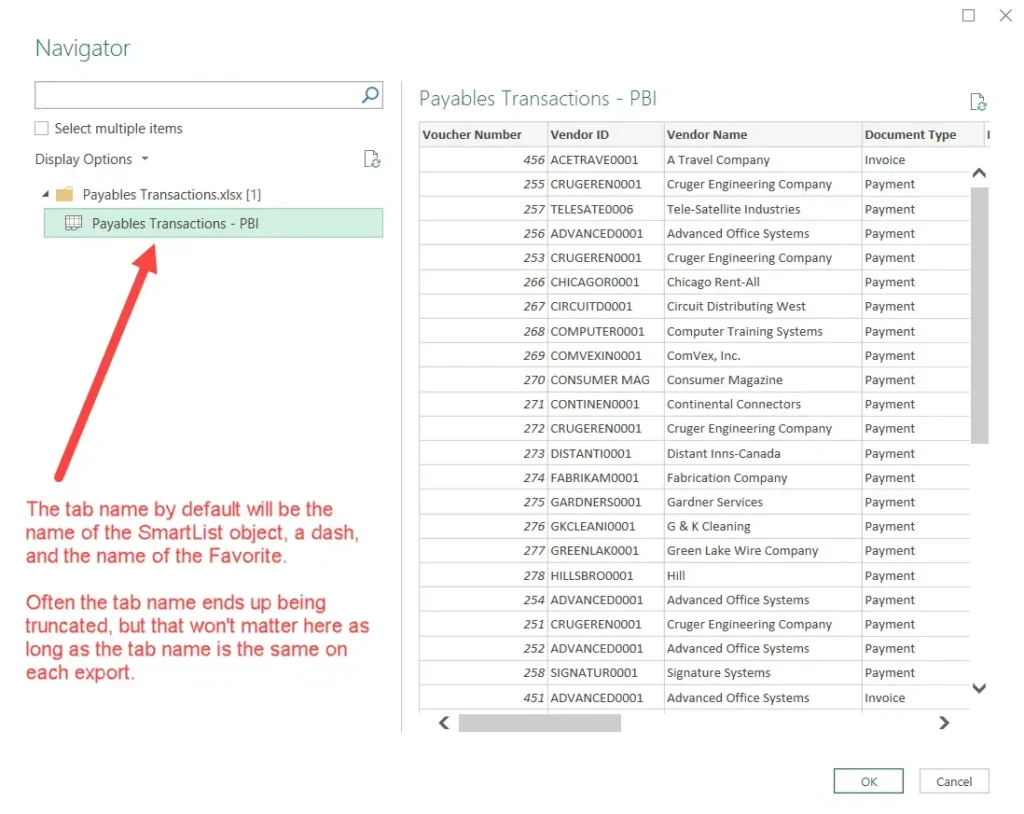Refresh the navigator source list icon
This screenshot has height=814, width=1024.
tap(372, 159)
